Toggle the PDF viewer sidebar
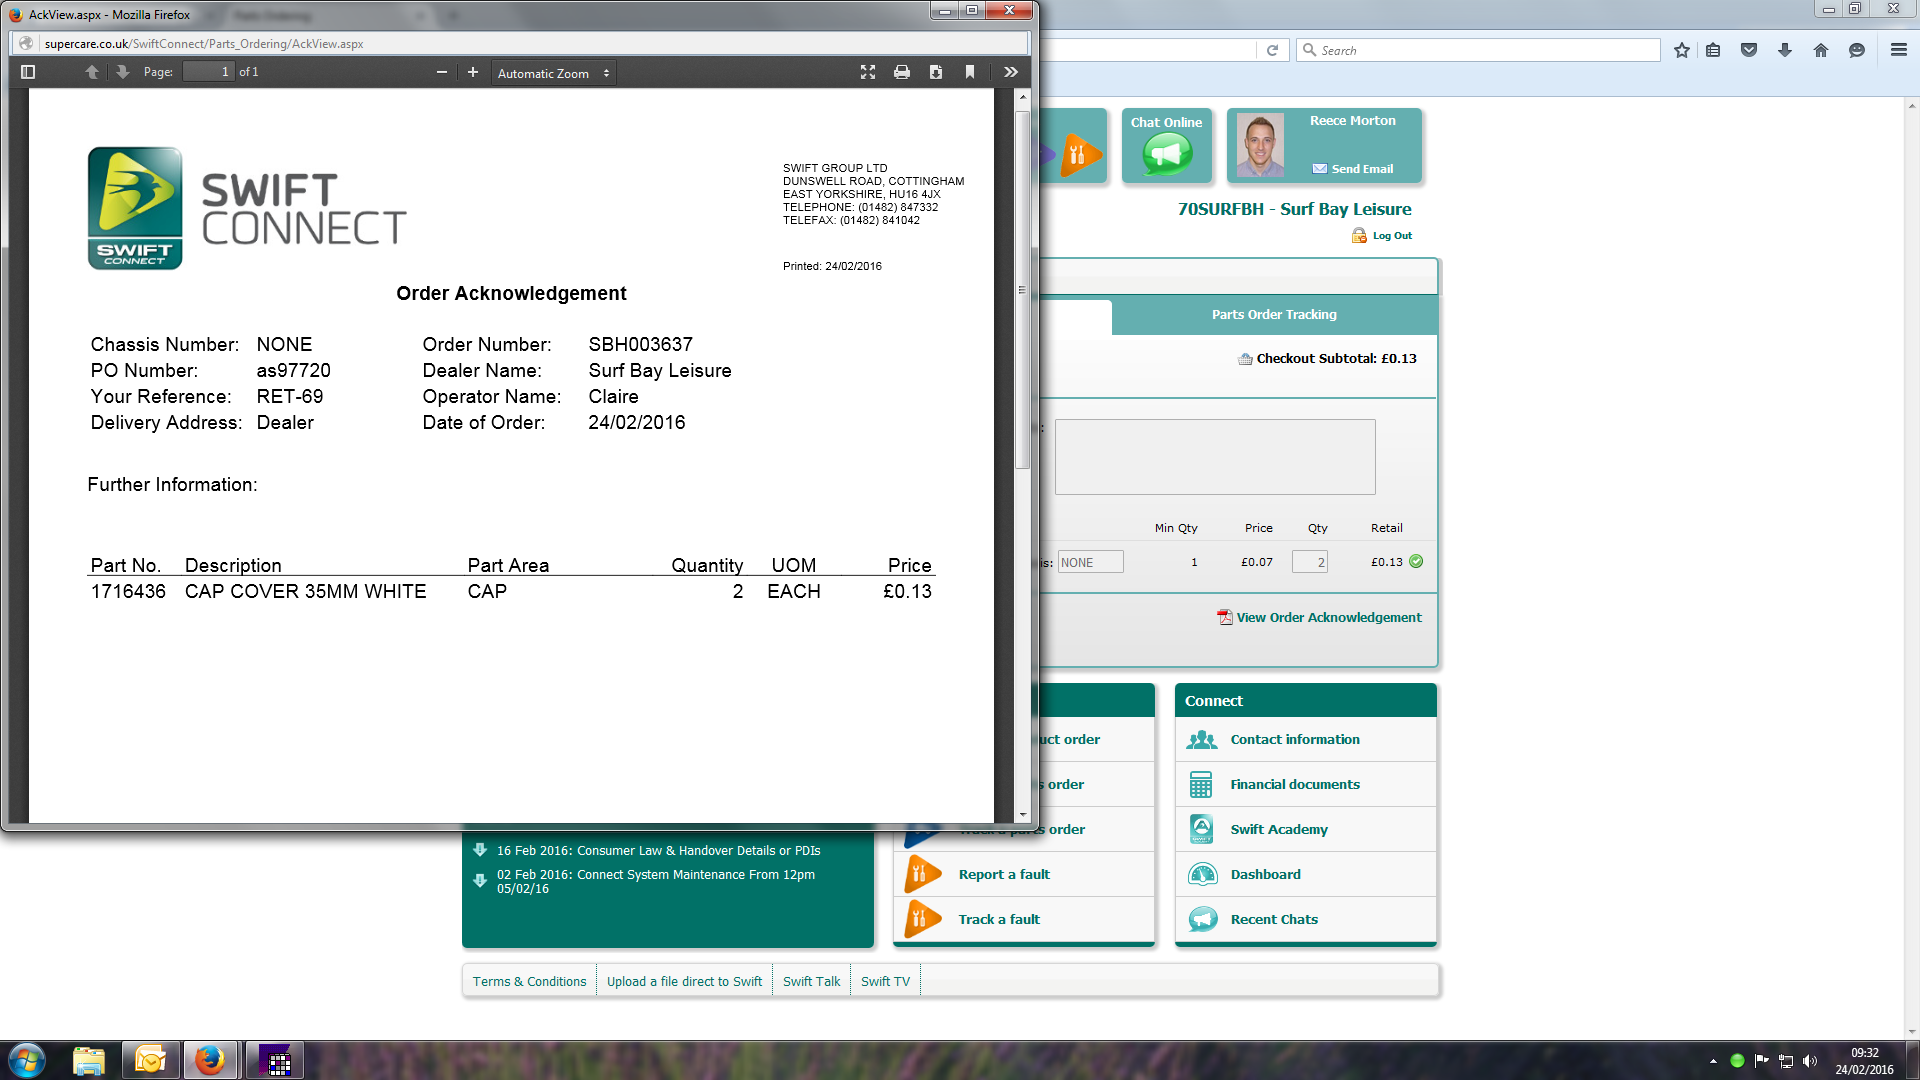Image resolution: width=1920 pixels, height=1080 pixels. coord(28,72)
